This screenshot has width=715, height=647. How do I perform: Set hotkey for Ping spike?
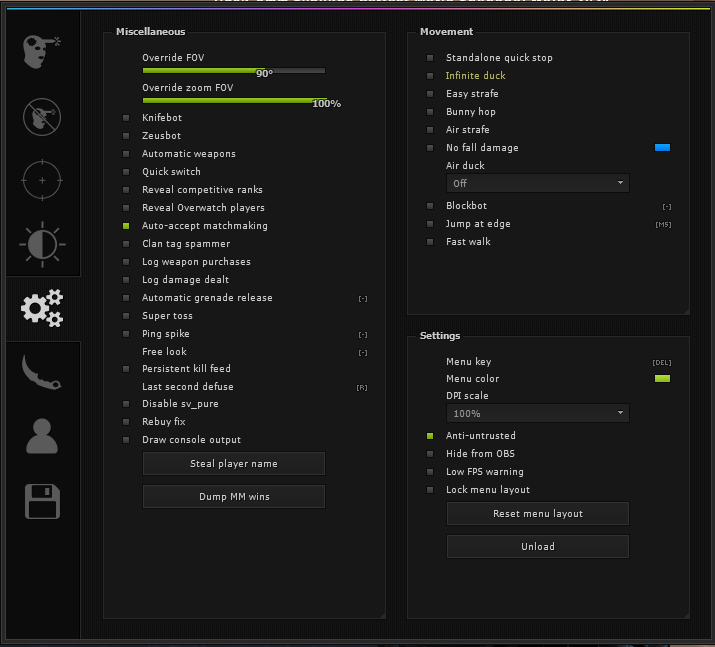coord(363,335)
